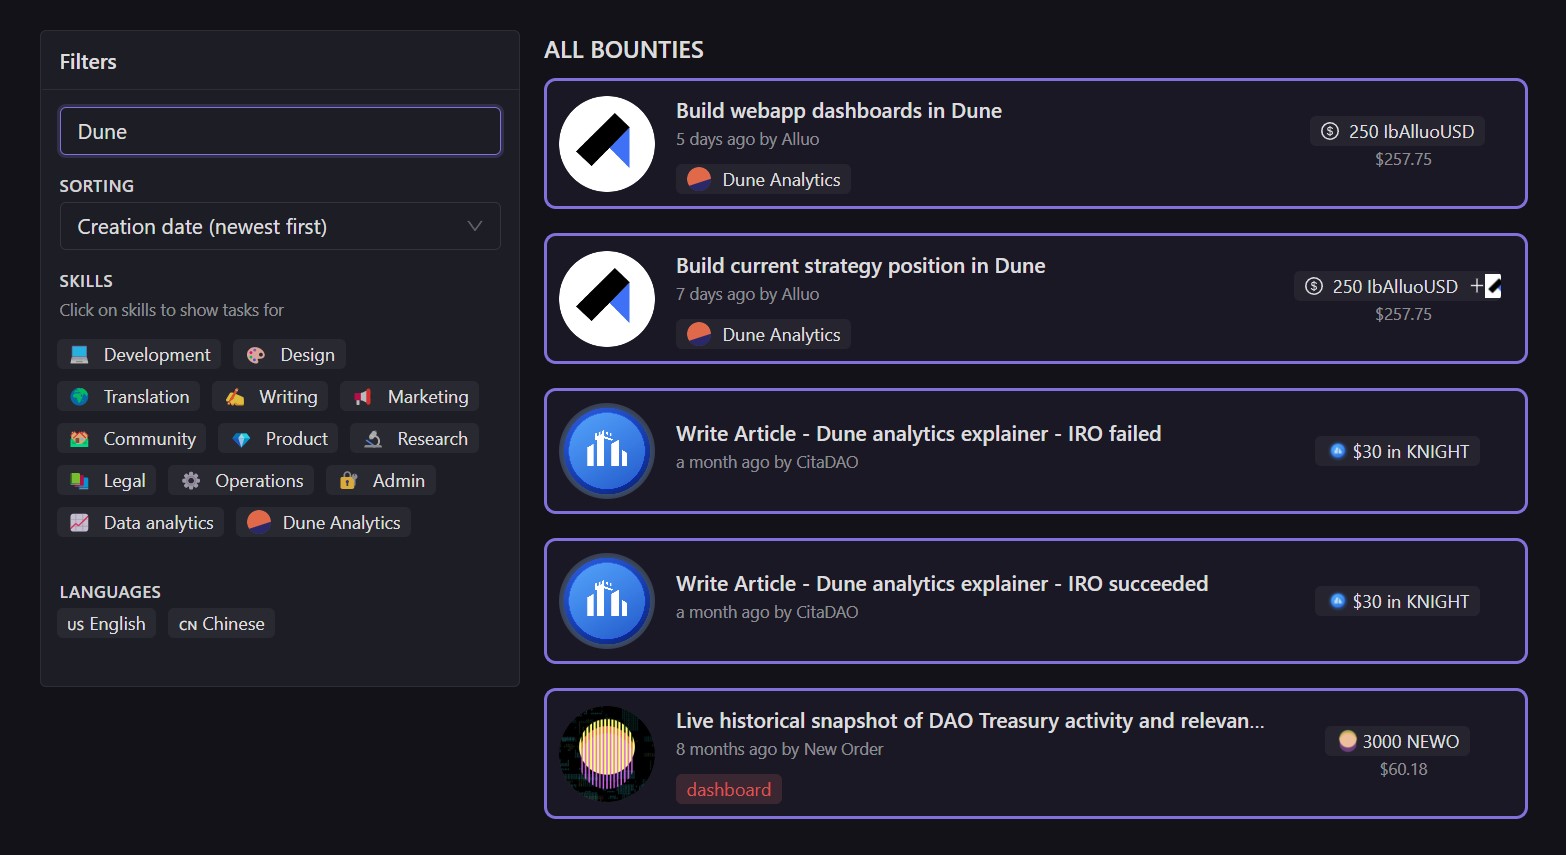Click the Alluo logo on strategy position bounty
Image resolution: width=1566 pixels, height=855 pixels.
607,299
